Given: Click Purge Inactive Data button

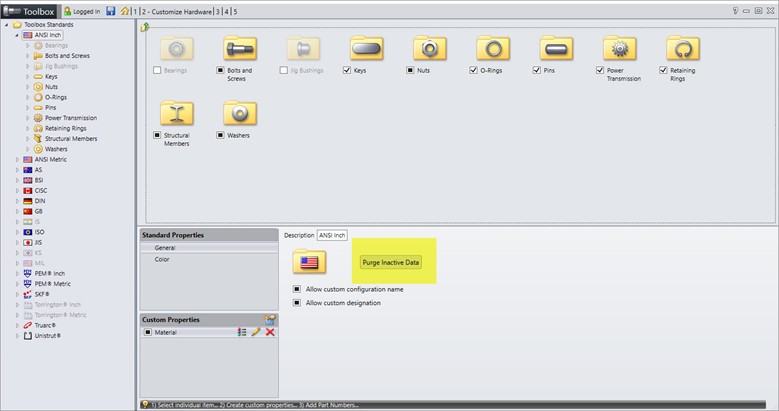Looking at the screenshot, I should [390, 262].
